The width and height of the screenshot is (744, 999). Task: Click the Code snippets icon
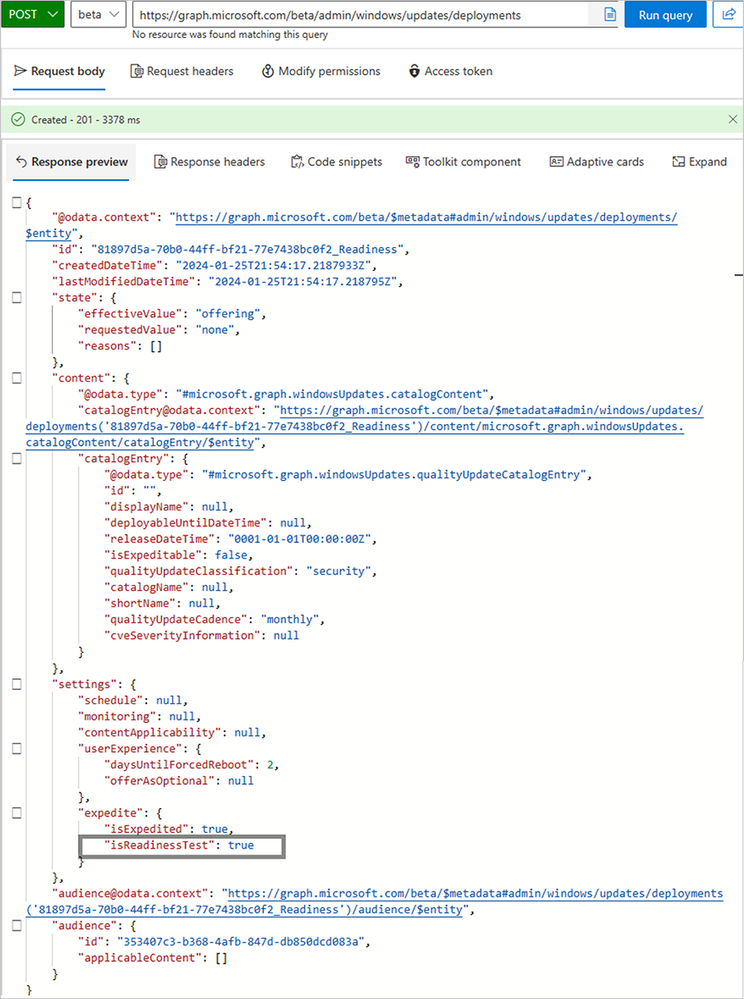pos(297,162)
